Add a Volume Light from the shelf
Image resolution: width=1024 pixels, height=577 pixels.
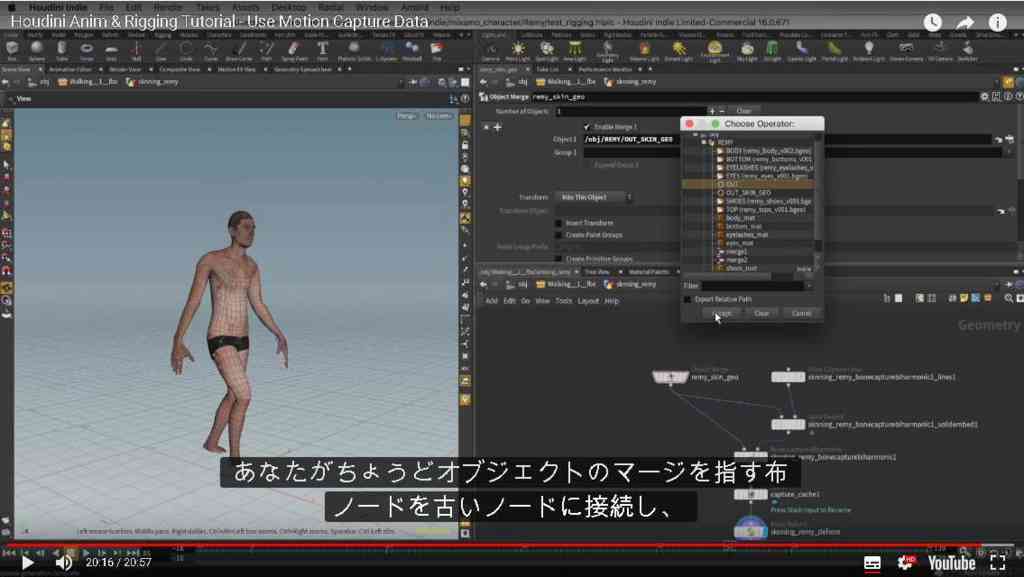[x=644, y=50]
